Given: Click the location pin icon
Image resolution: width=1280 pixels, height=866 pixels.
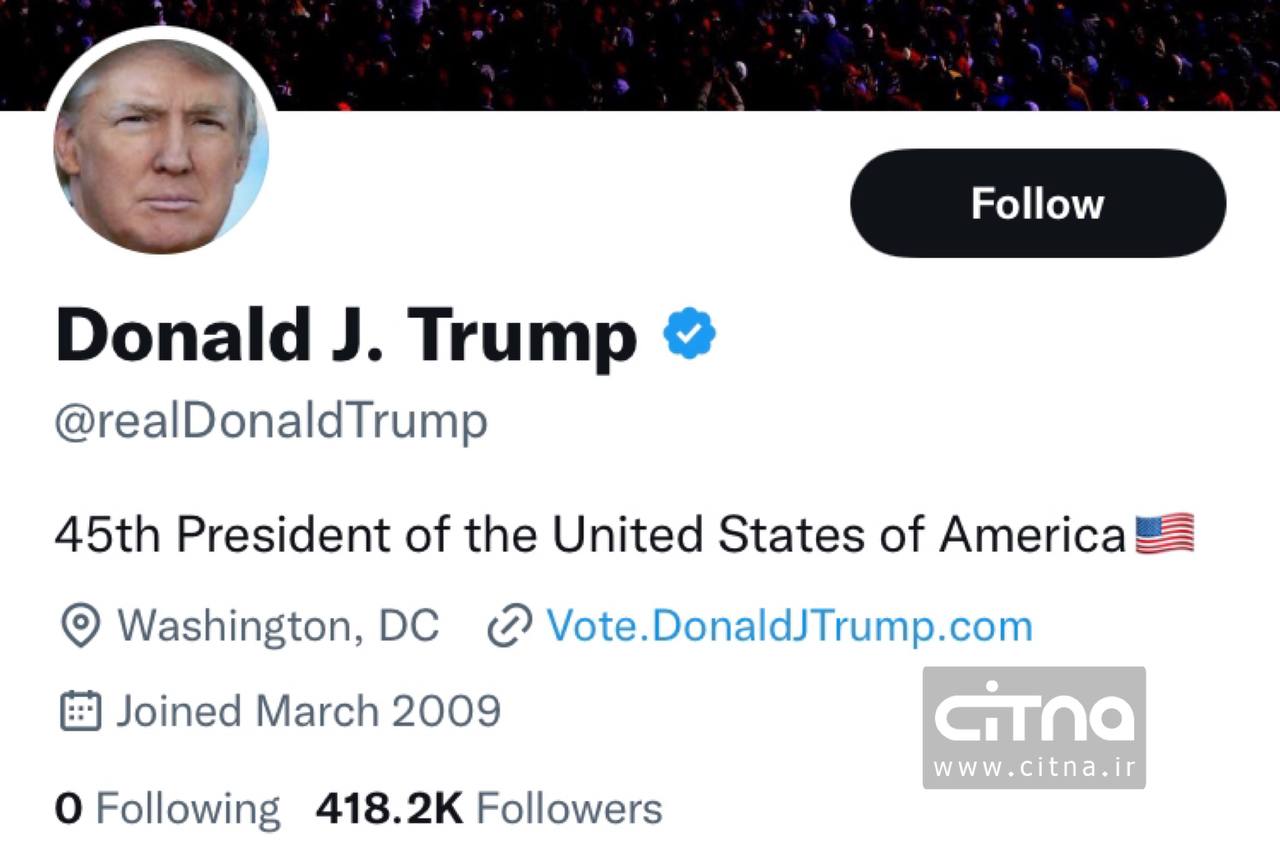Looking at the screenshot, I should 80,626.
